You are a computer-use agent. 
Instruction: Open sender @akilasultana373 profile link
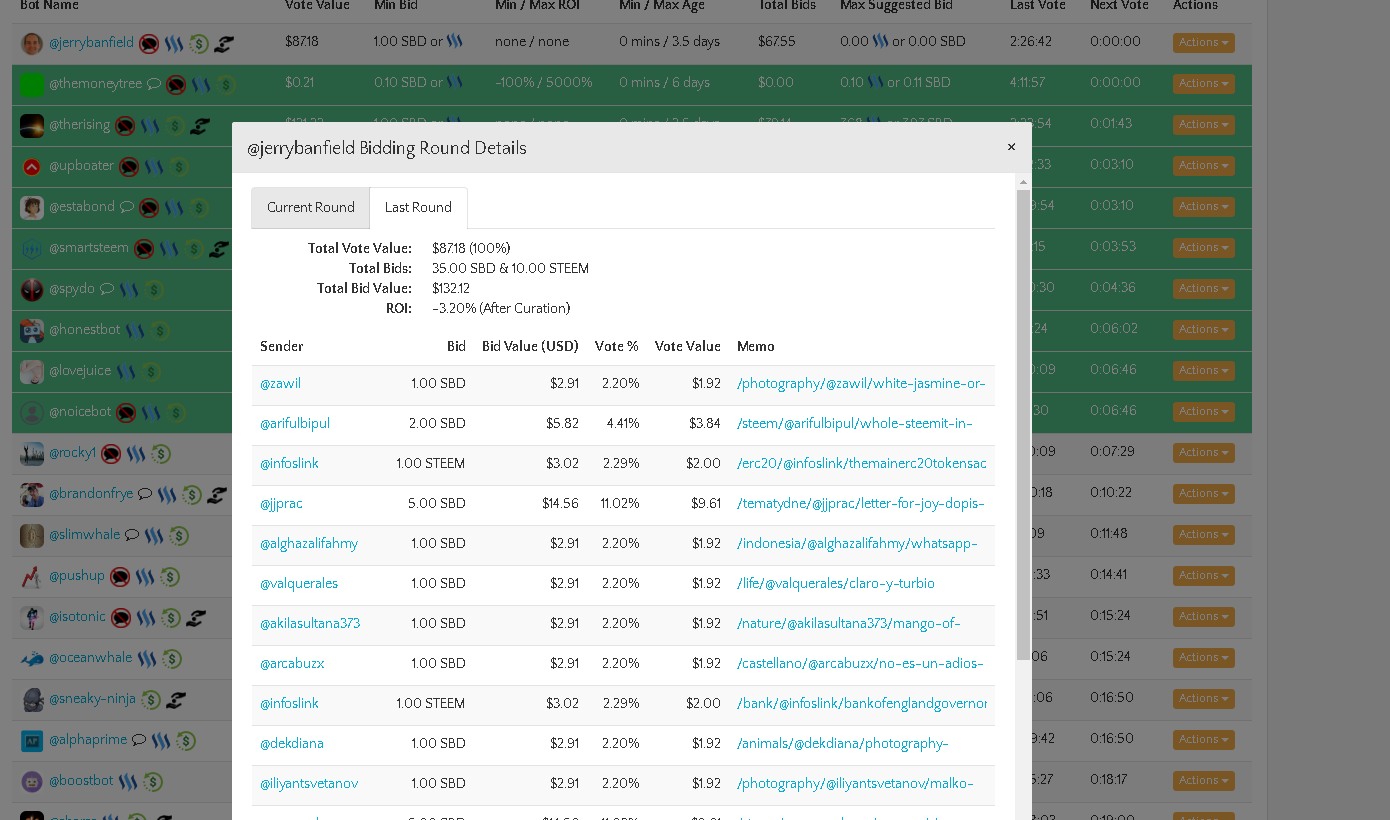click(310, 624)
